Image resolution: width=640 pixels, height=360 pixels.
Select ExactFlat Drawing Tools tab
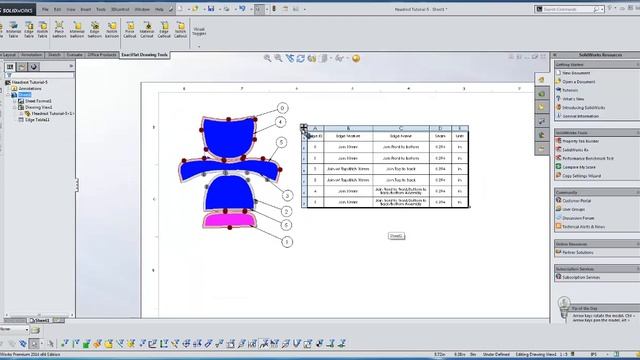coord(144,55)
